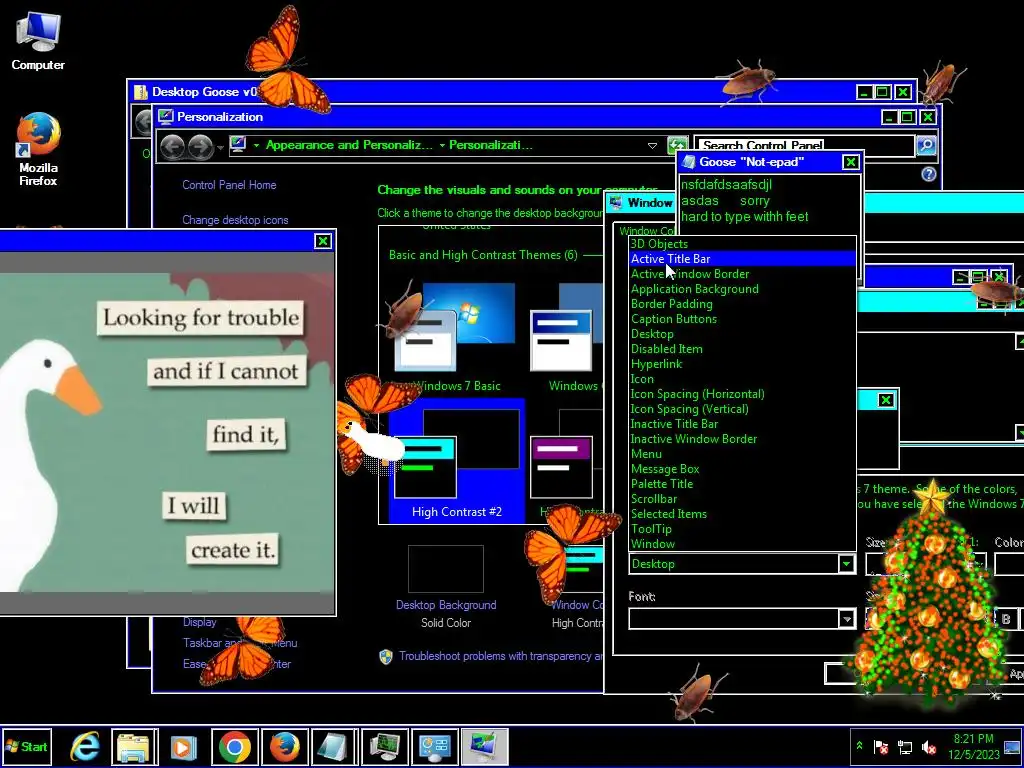This screenshot has width=1024, height=768.
Task: Open Control Panel Home link
Action: 229,185
